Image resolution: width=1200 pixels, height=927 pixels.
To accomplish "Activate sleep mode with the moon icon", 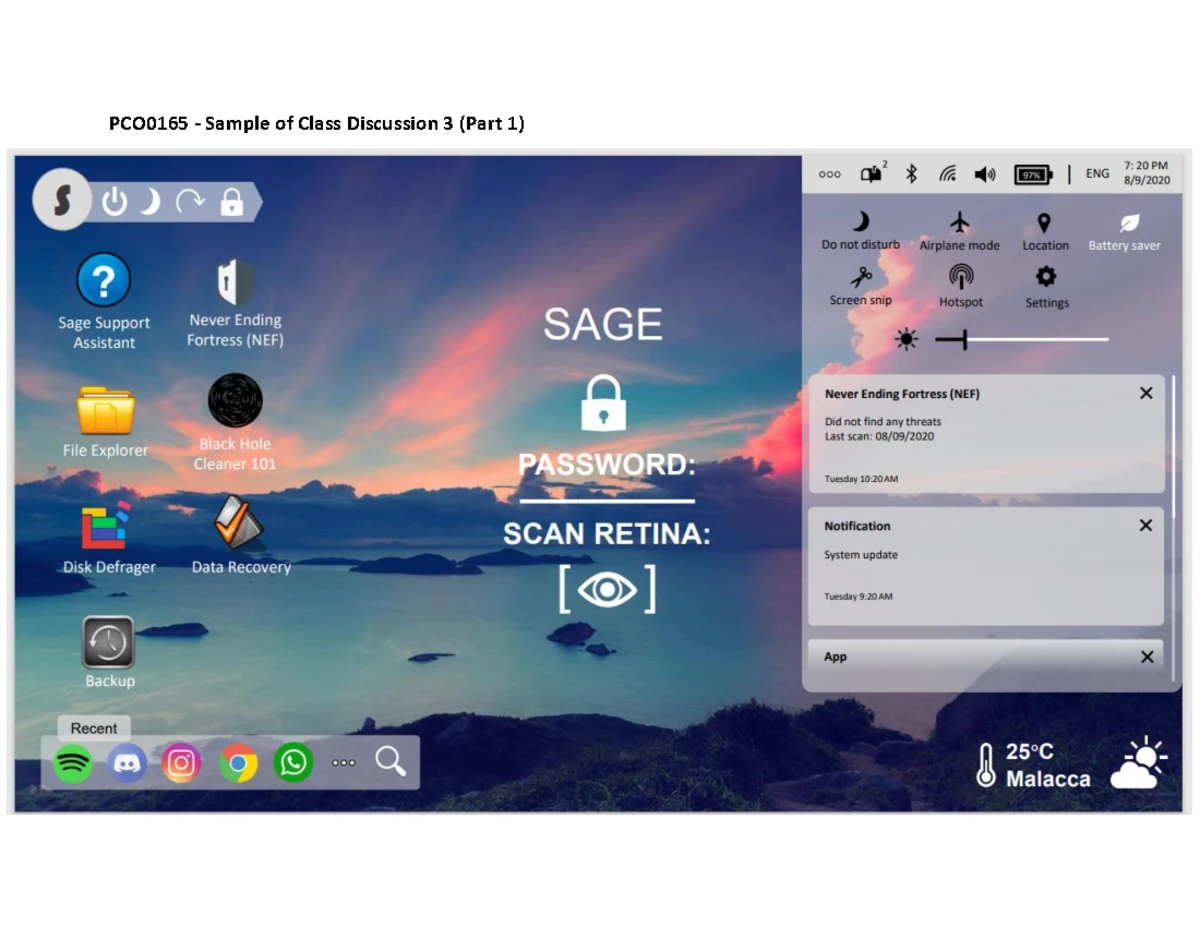I will pyautogui.click(x=150, y=202).
